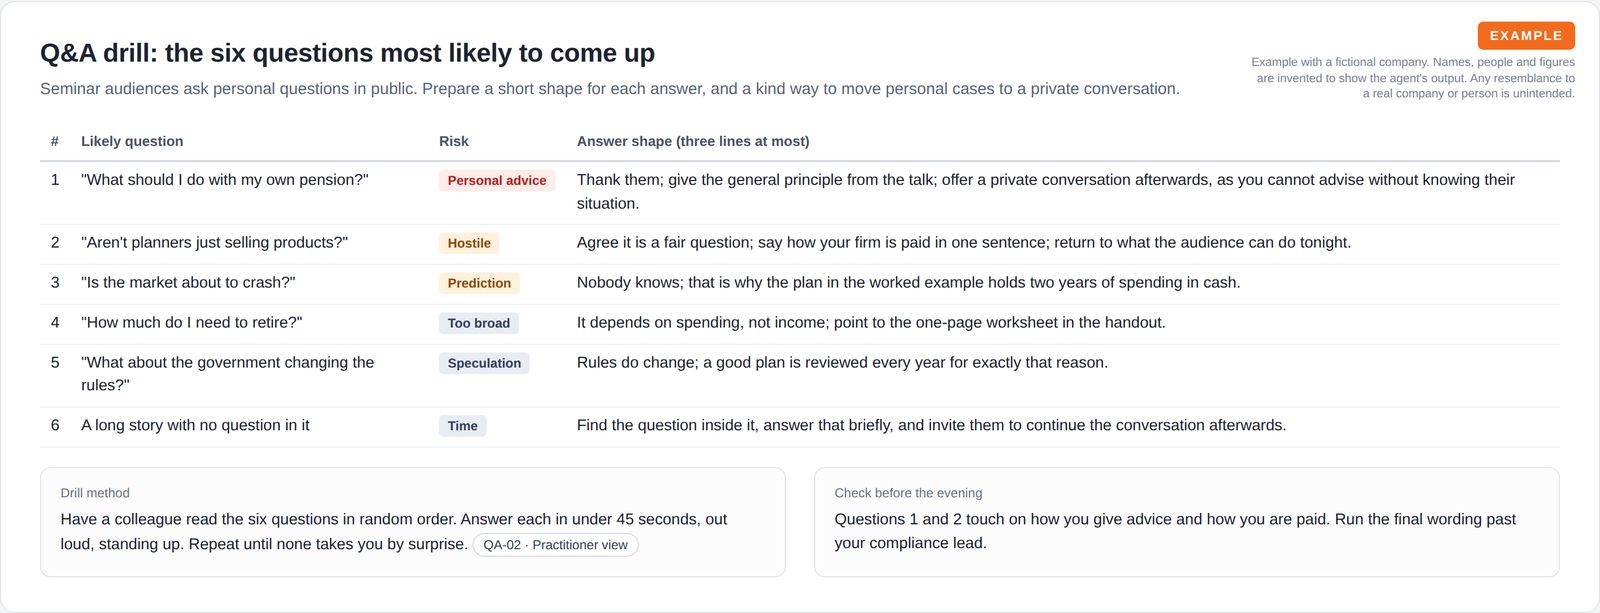Select the "What should I do with my own pension?" row

click(800, 192)
